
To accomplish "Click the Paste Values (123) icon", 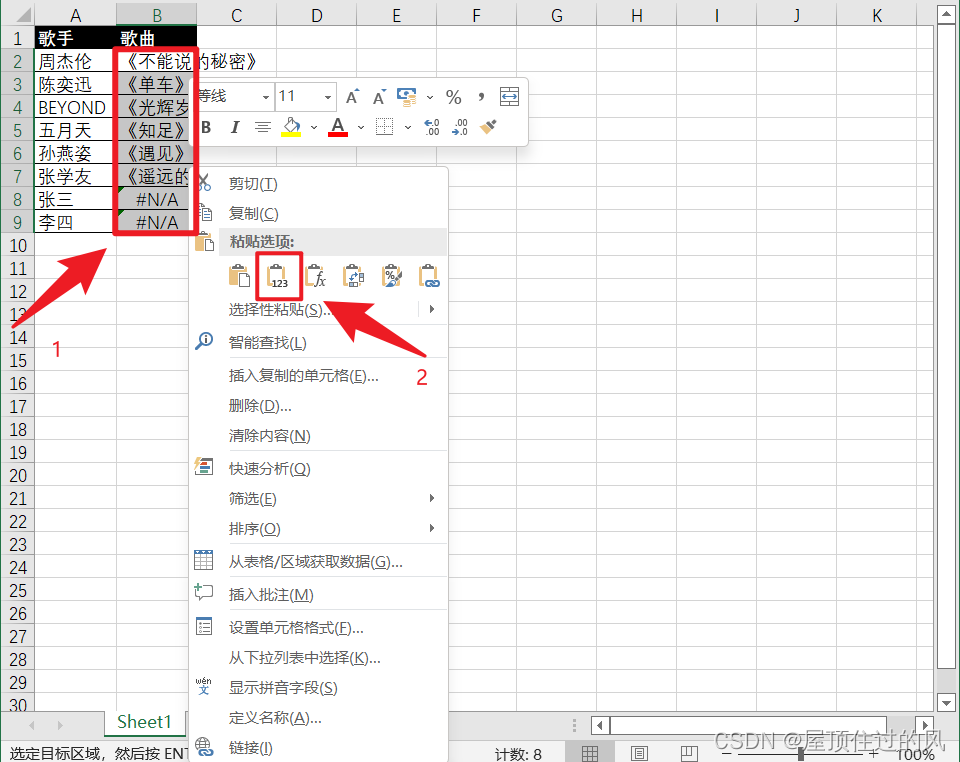I will point(277,275).
